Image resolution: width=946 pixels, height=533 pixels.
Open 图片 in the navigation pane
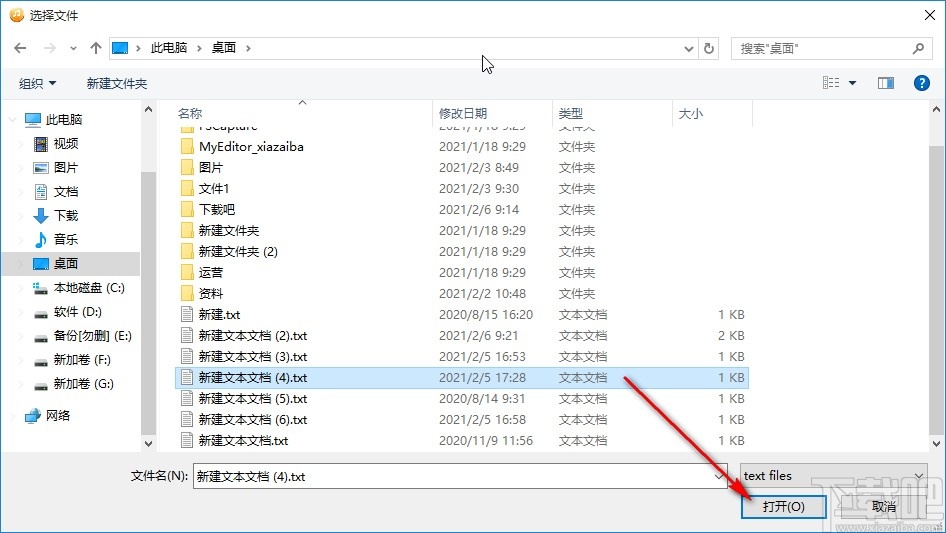pyautogui.click(x=66, y=167)
